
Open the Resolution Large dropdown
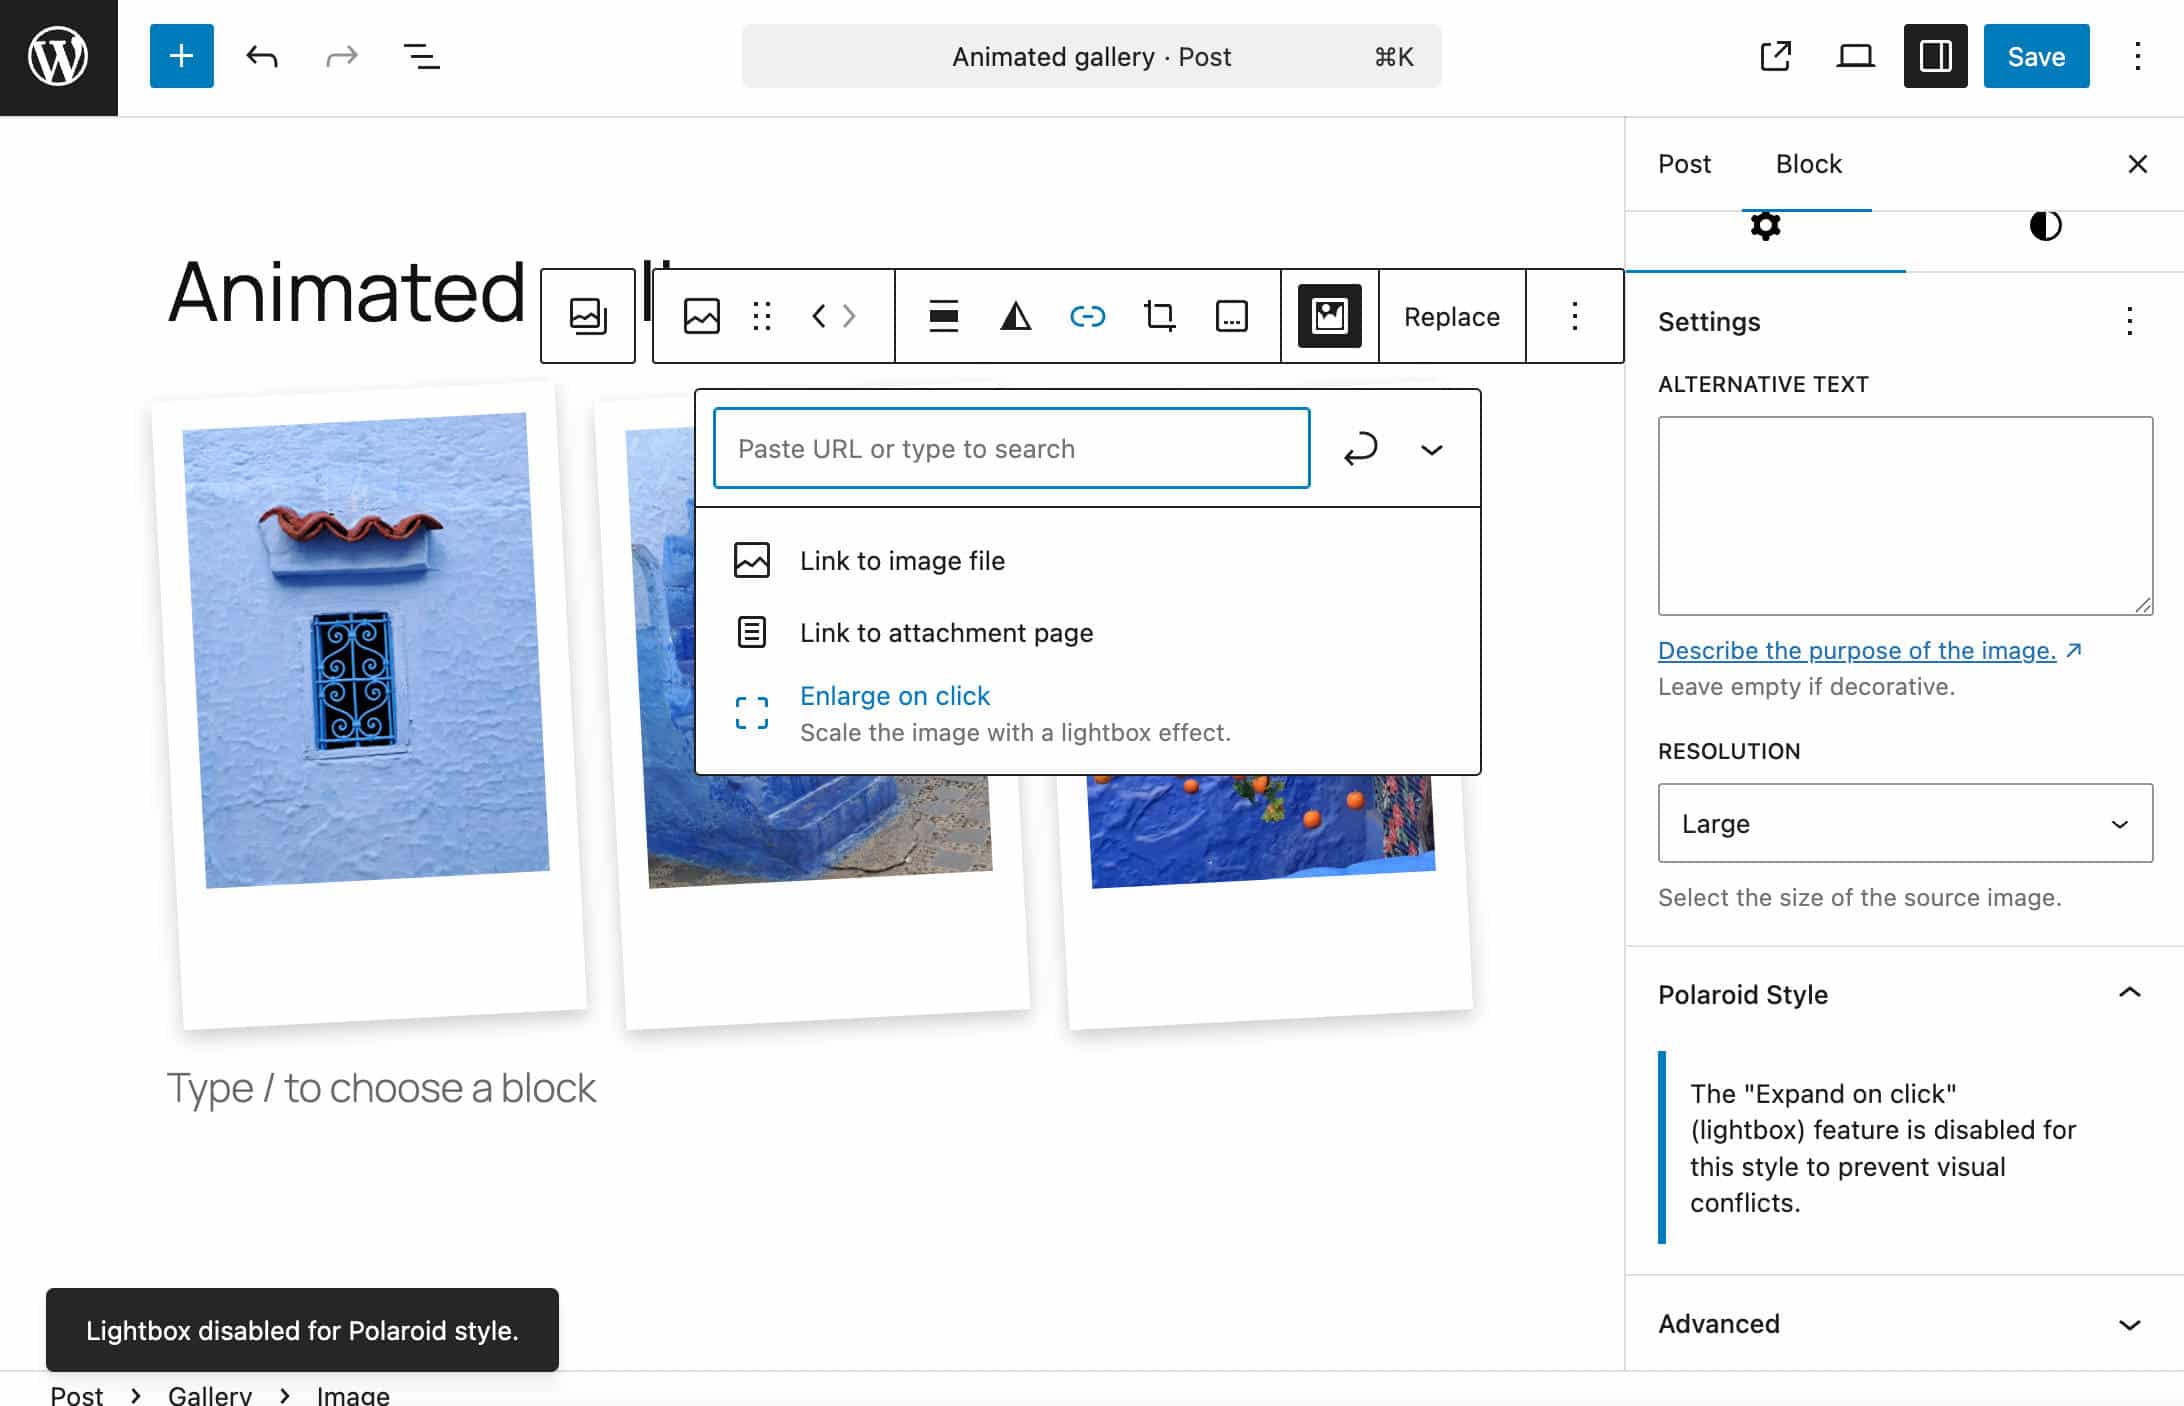click(1904, 823)
